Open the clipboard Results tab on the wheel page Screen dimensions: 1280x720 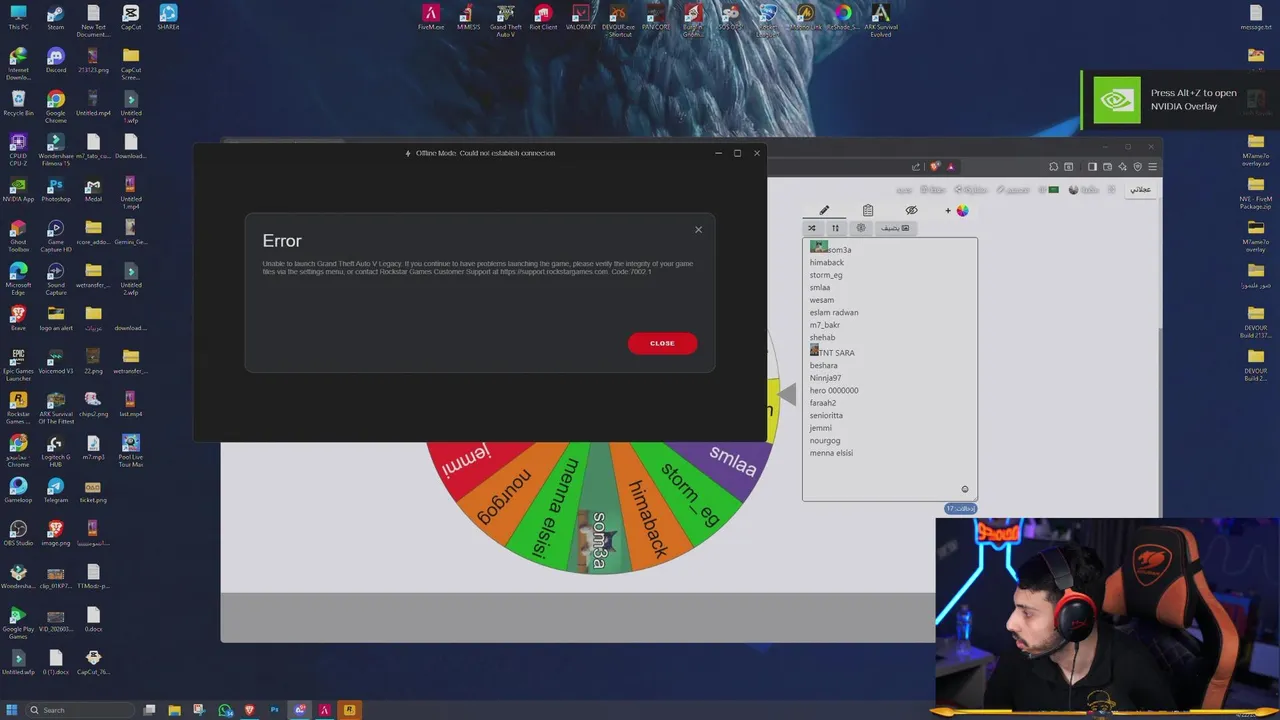pyautogui.click(x=868, y=210)
